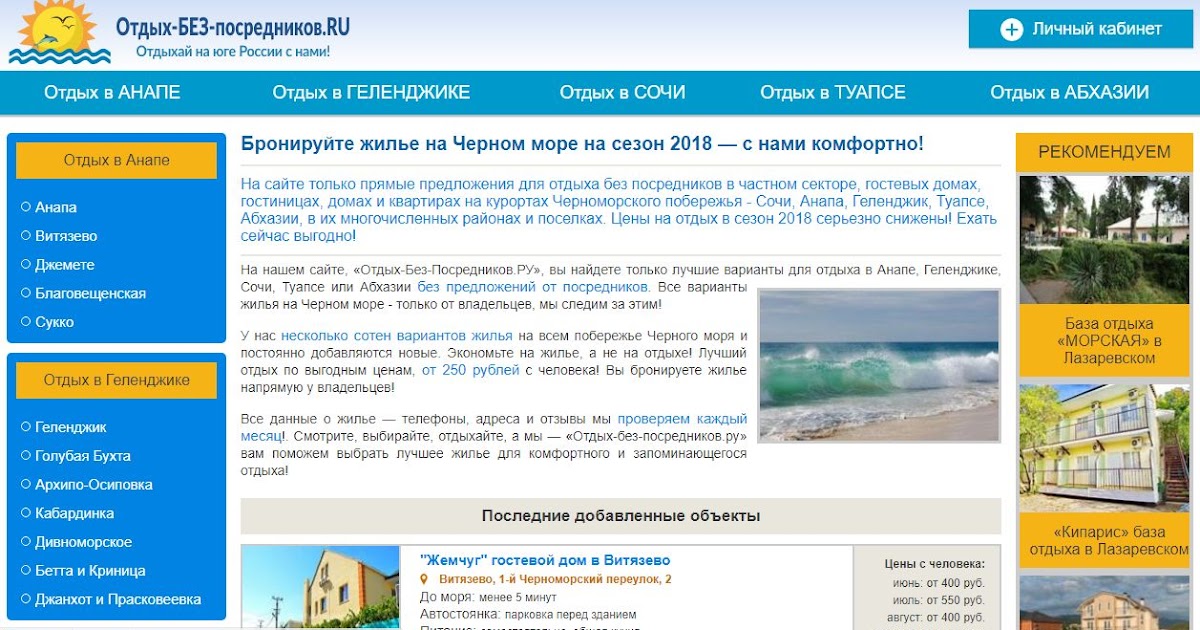Click "Жемчуг" гостевой дом в Витязево title

click(x=545, y=560)
